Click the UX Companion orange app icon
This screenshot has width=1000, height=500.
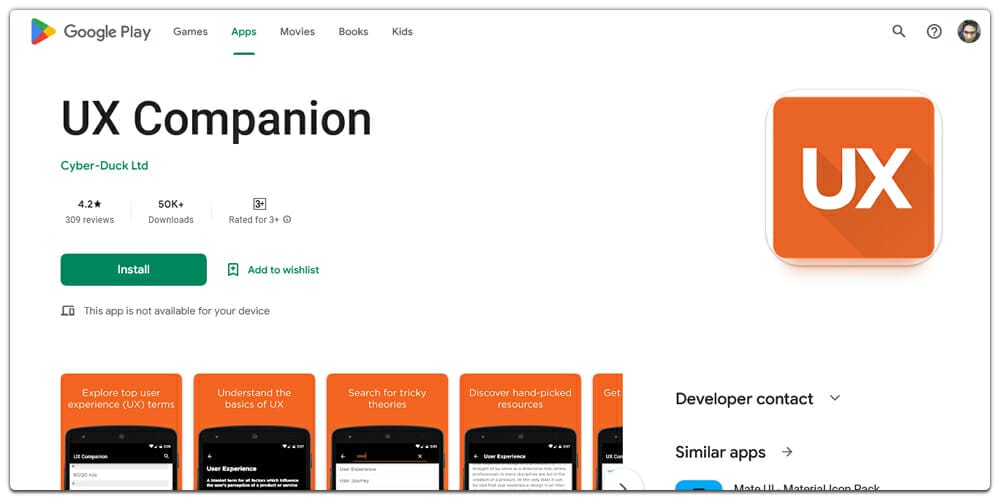coord(853,177)
